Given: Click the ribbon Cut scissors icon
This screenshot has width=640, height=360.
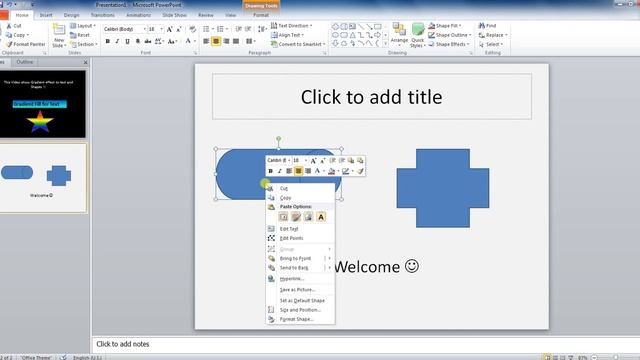Looking at the screenshot, I should (9, 26).
